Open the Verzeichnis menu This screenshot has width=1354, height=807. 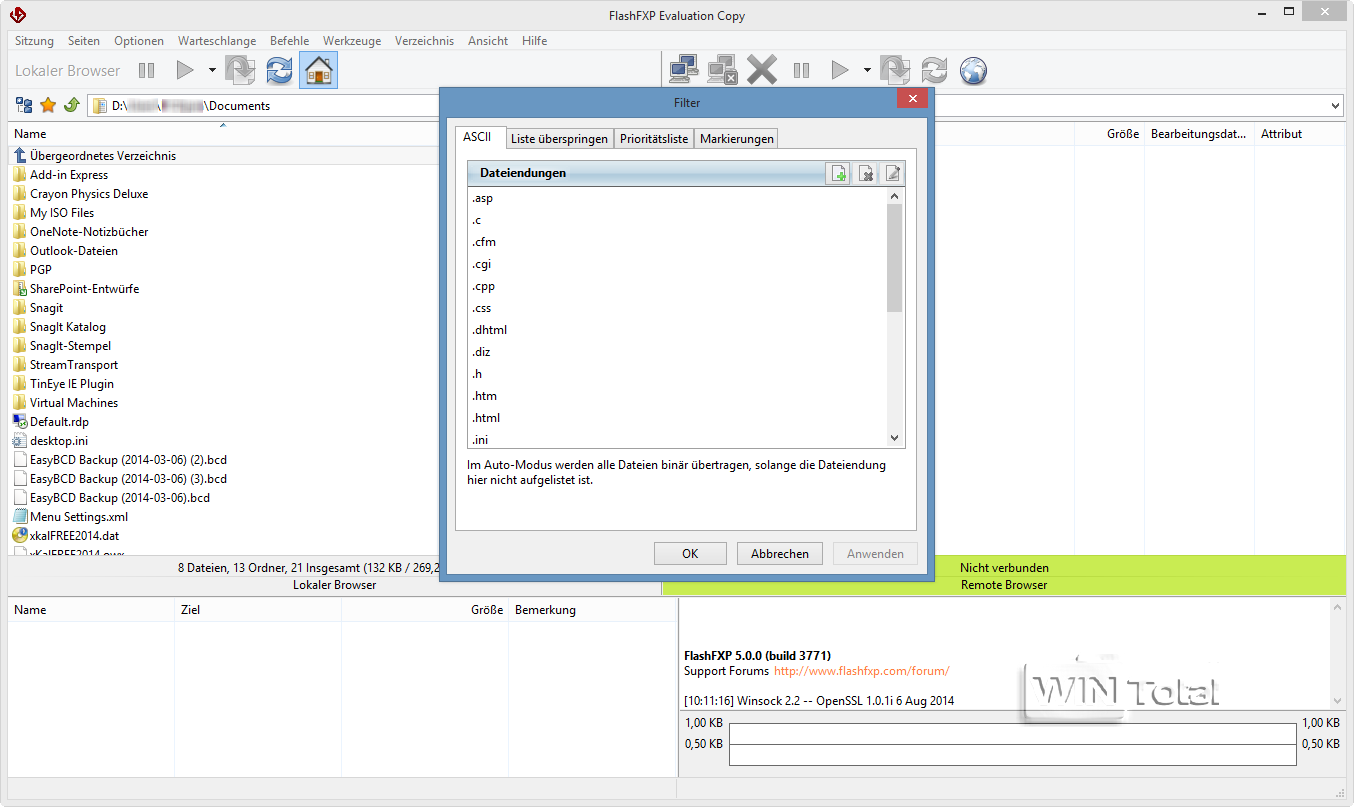coord(424,41)
